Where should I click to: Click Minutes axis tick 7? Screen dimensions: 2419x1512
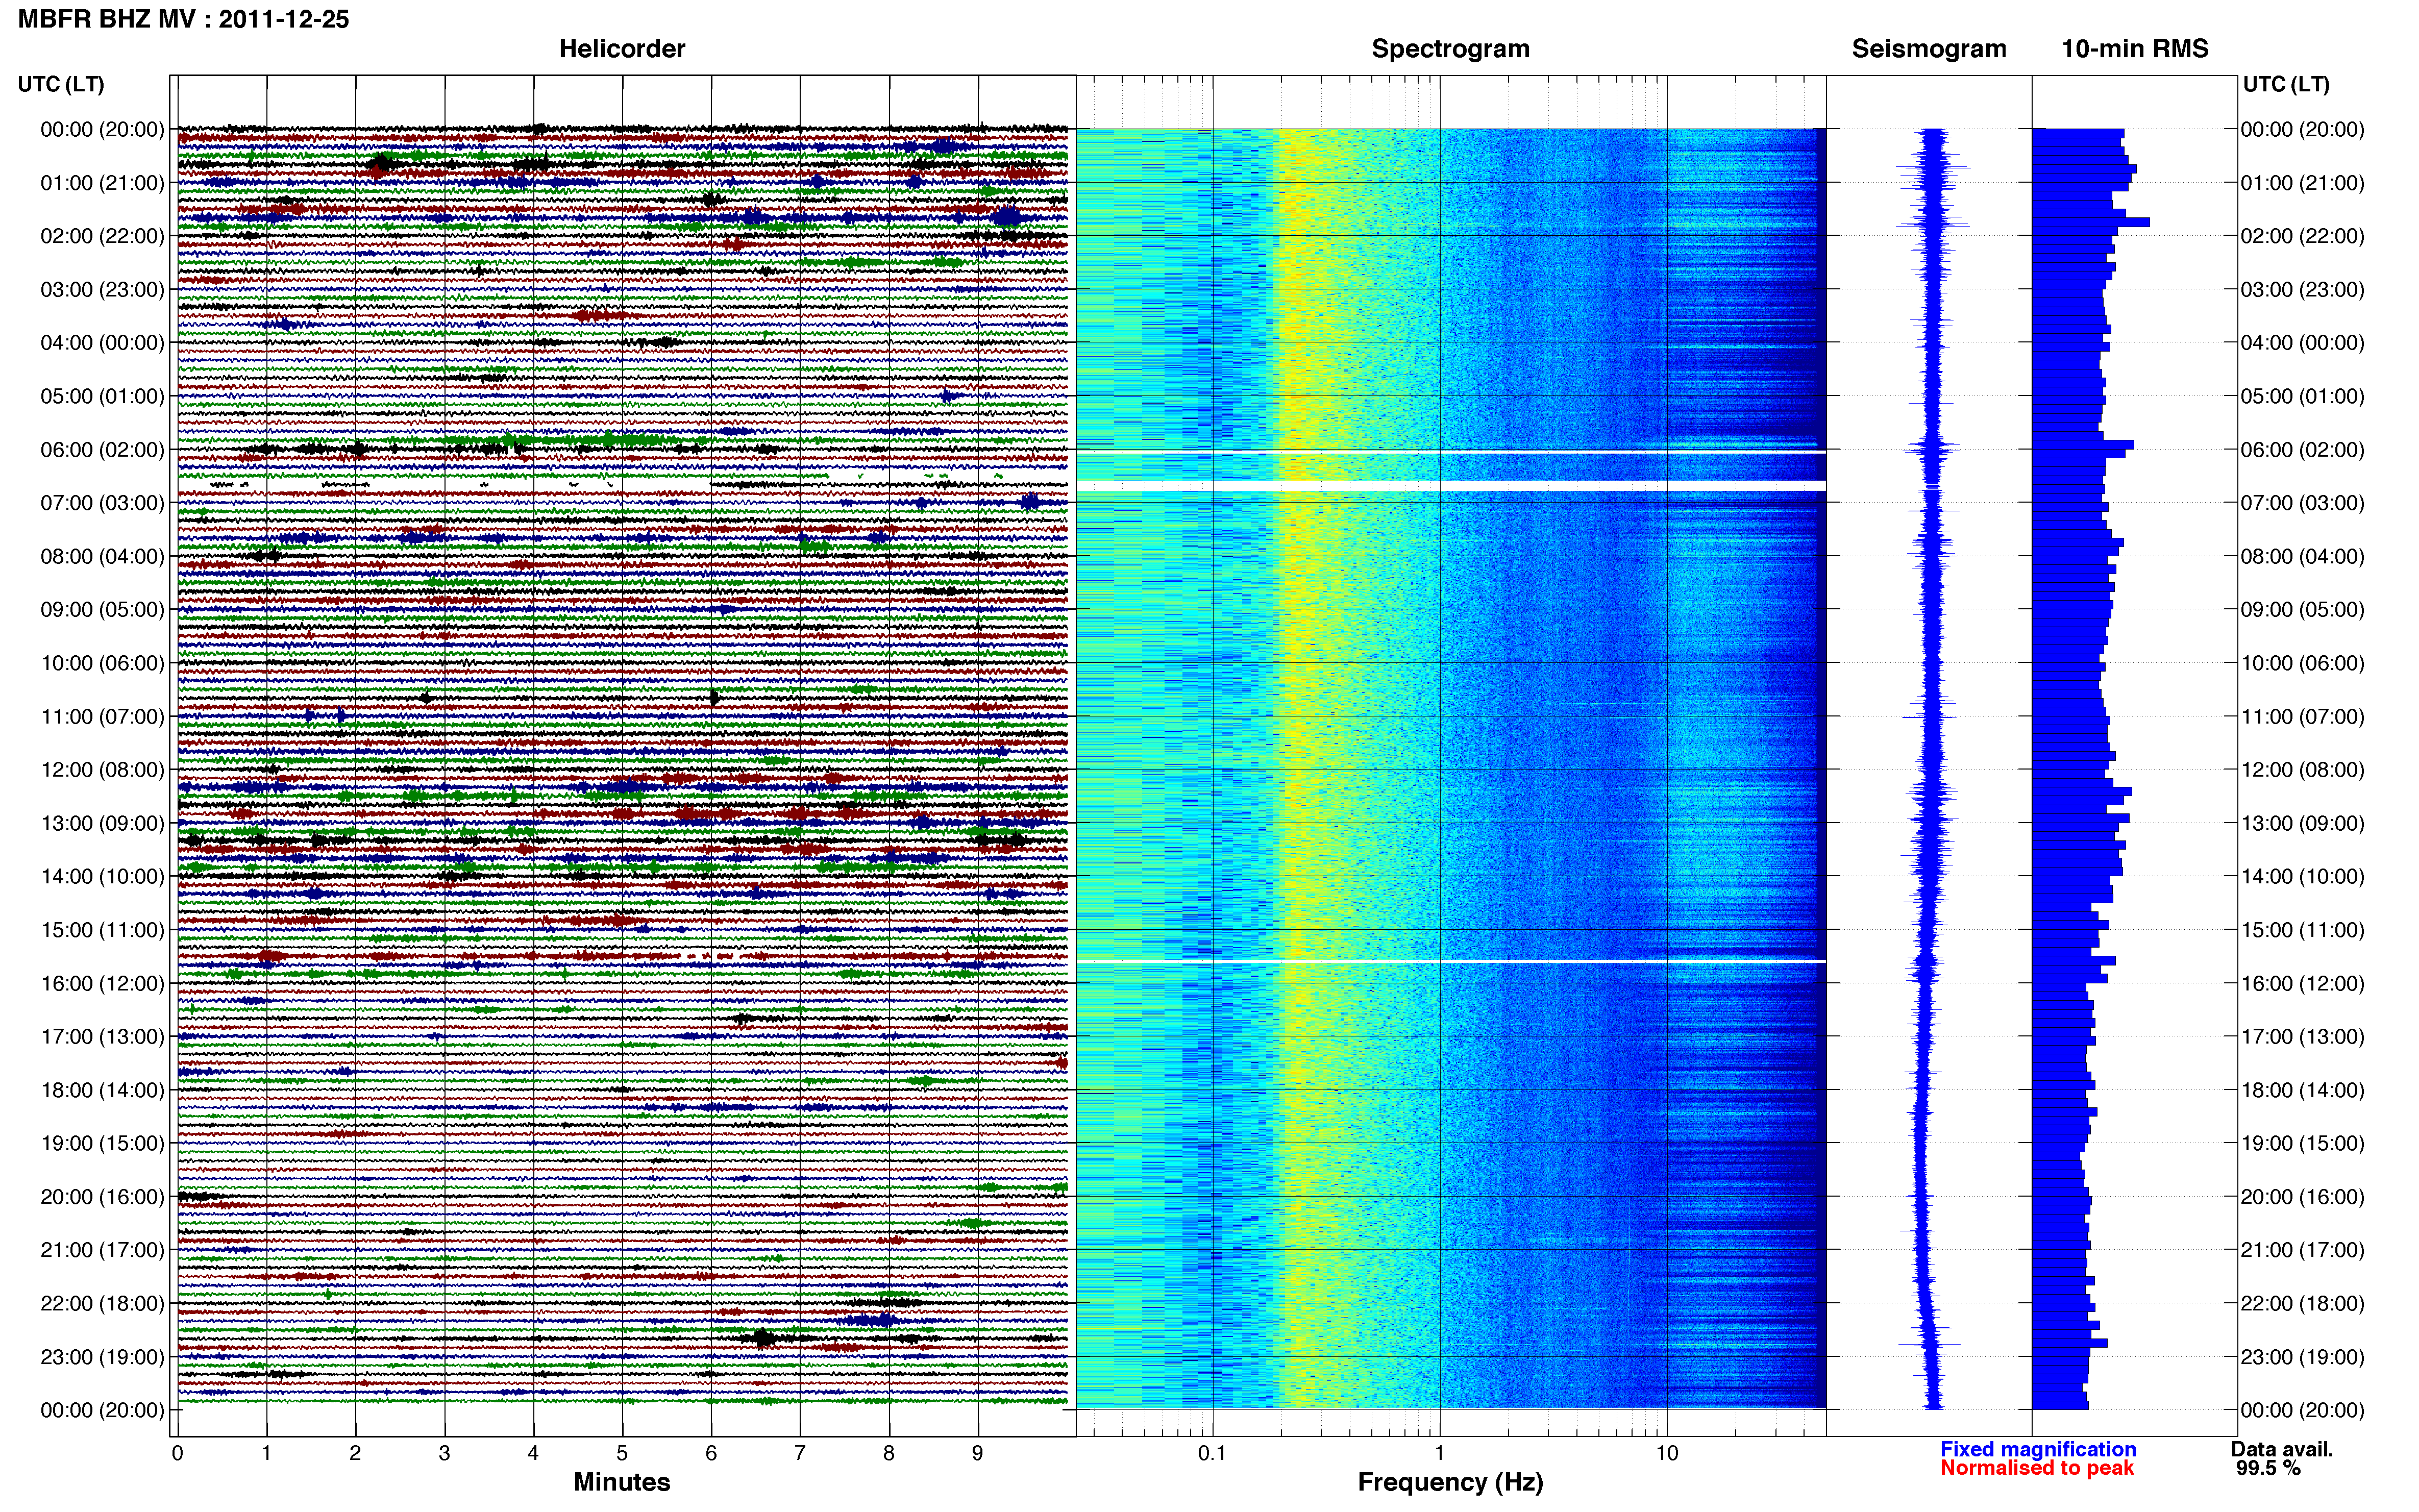click(x=800, y=1454)
